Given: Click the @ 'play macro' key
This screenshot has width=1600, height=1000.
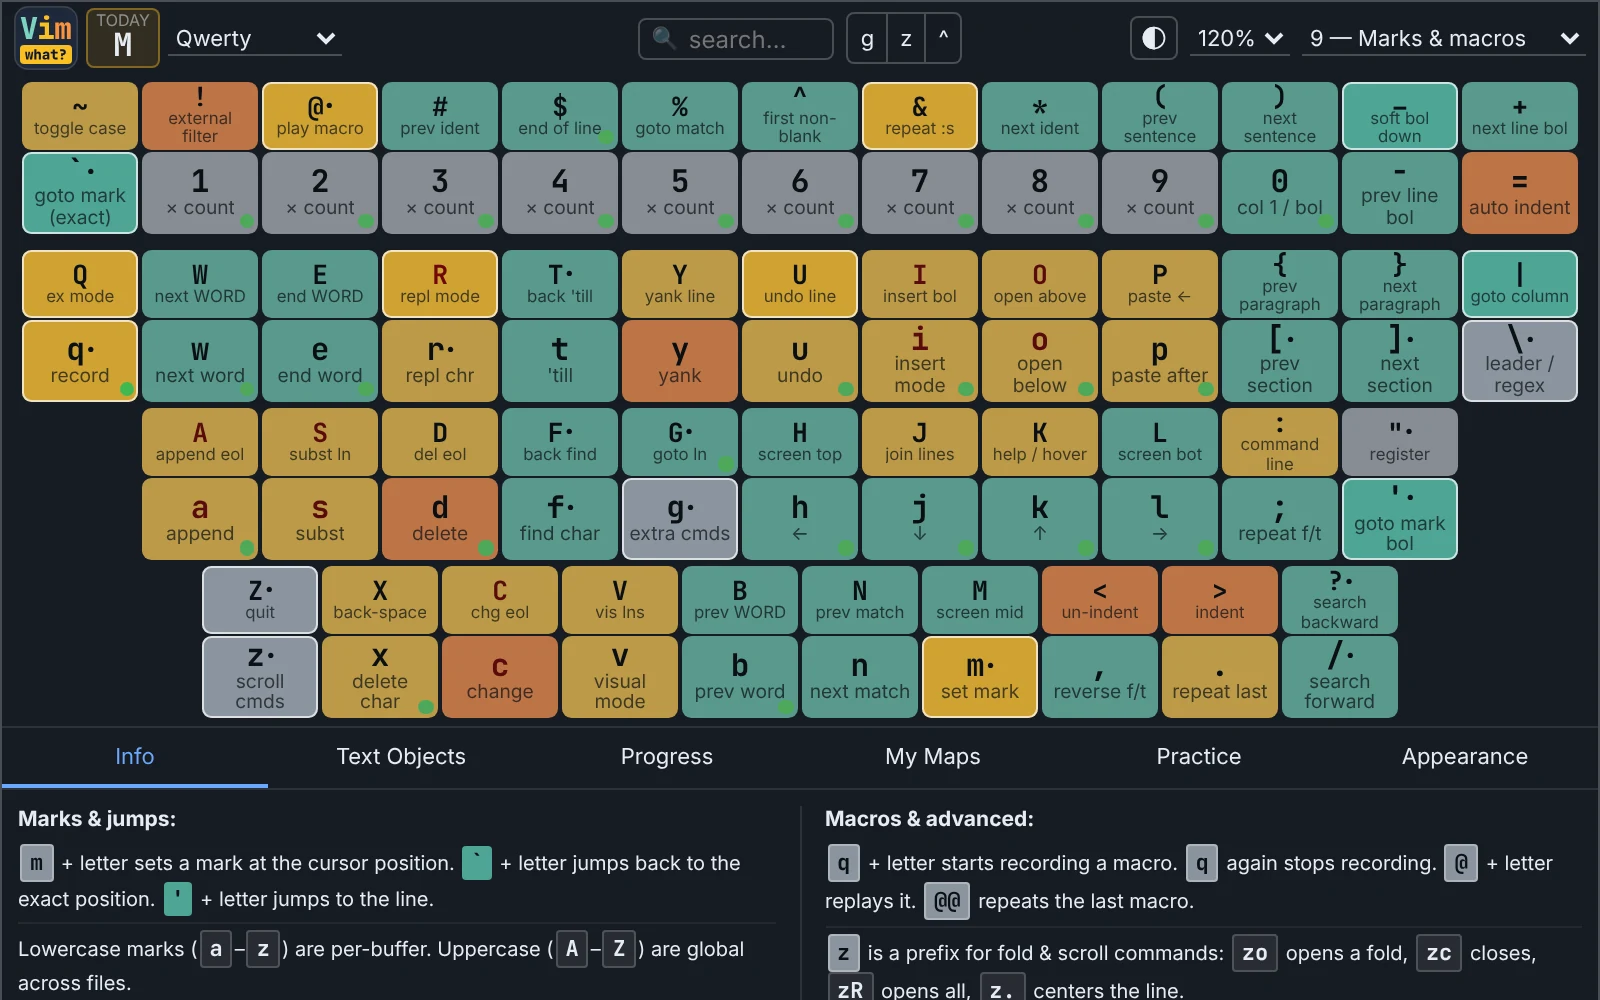Looking at the screenshot, I should coord(320,116).
